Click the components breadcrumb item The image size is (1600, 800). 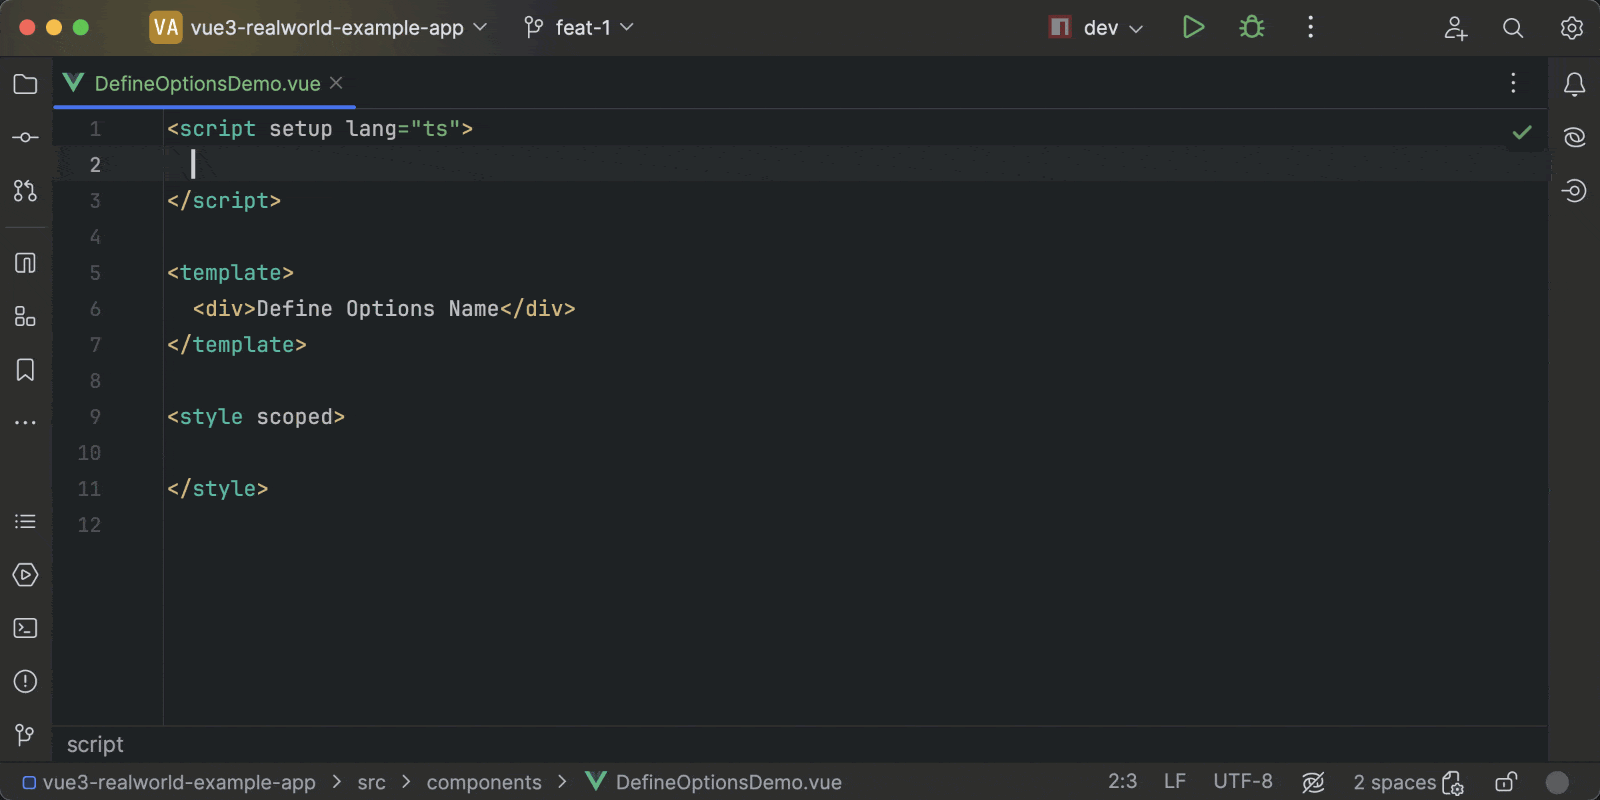coord(483,782)
